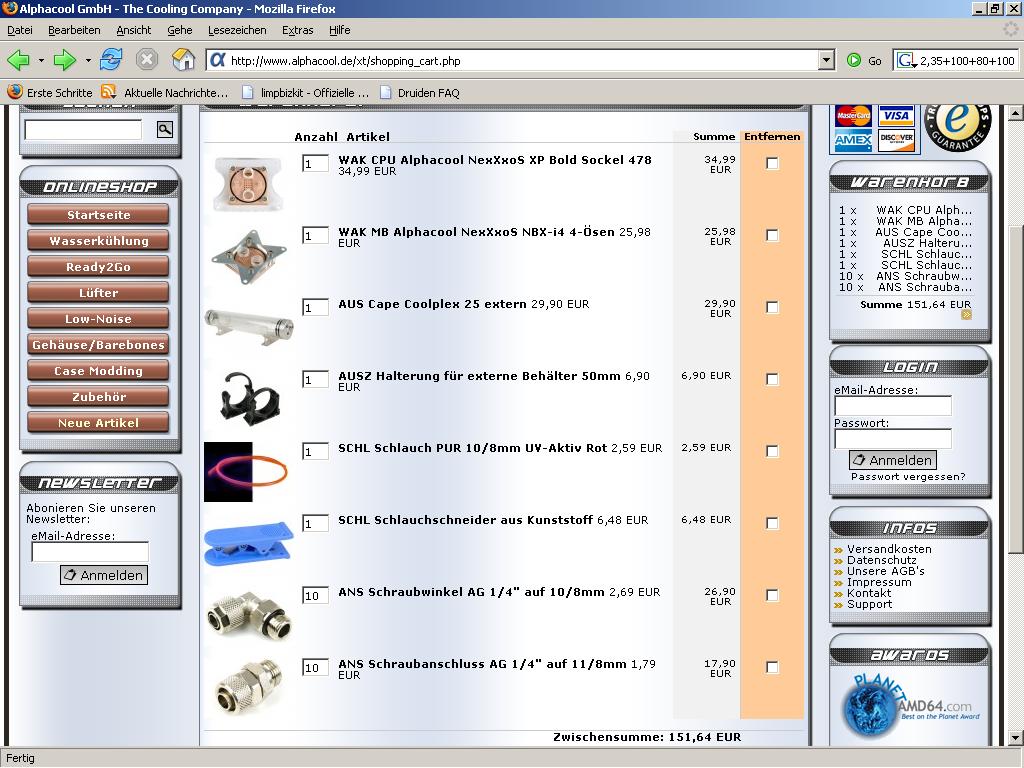Open the limpbizkit bookmark
The height and width of the screenshot is (768, 1024).
[x=305, y=93]
